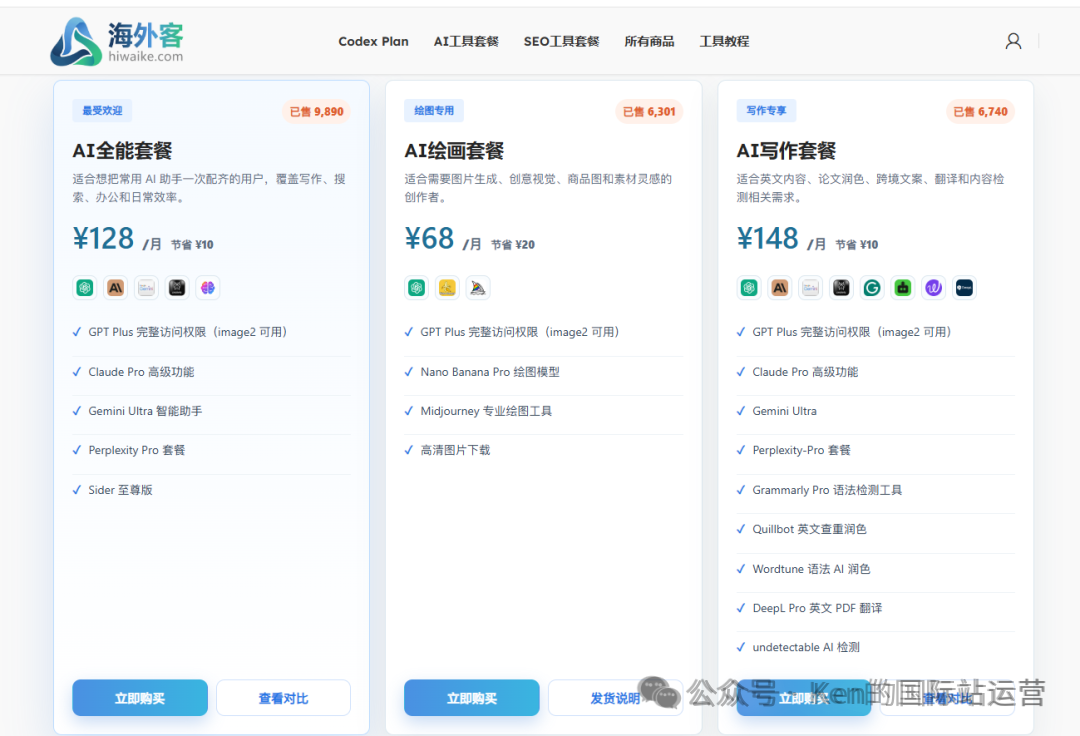Click the AI写作套餐 title
The height and width of the screenshot is (736, 1080).
click(787, 151)
